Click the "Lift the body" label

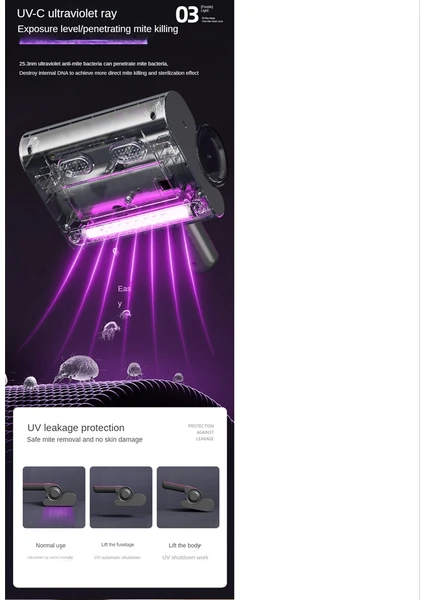[185, 545]
